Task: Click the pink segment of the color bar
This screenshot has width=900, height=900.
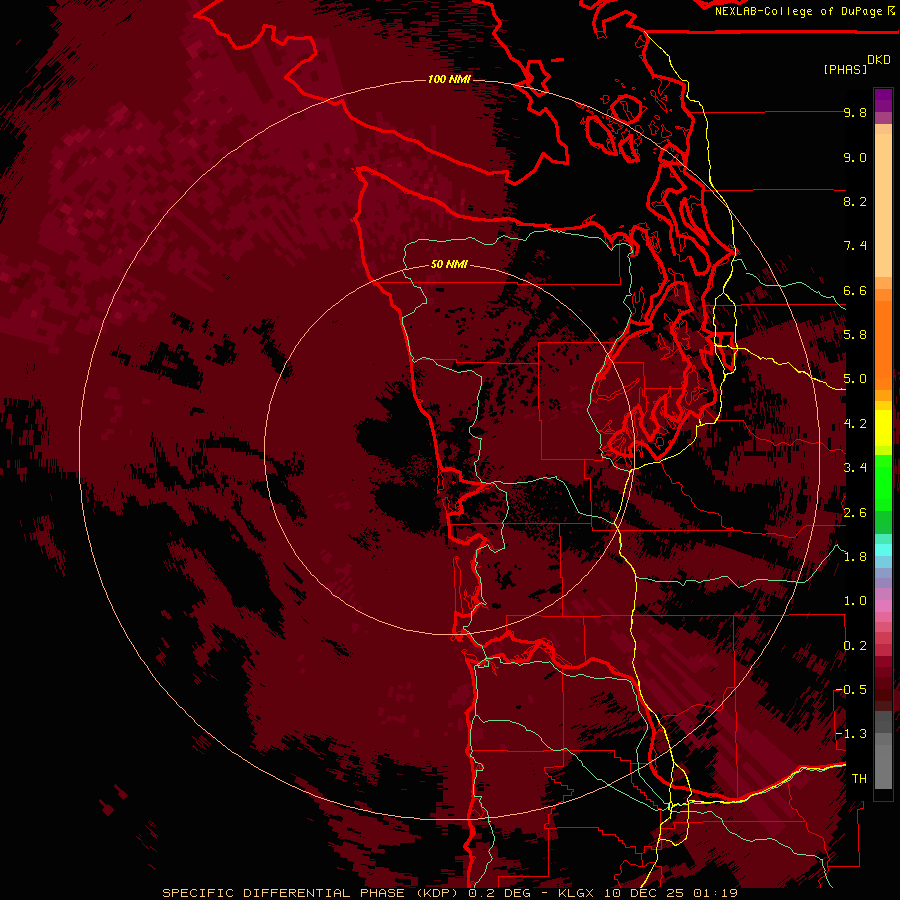Action: point(883,606)
